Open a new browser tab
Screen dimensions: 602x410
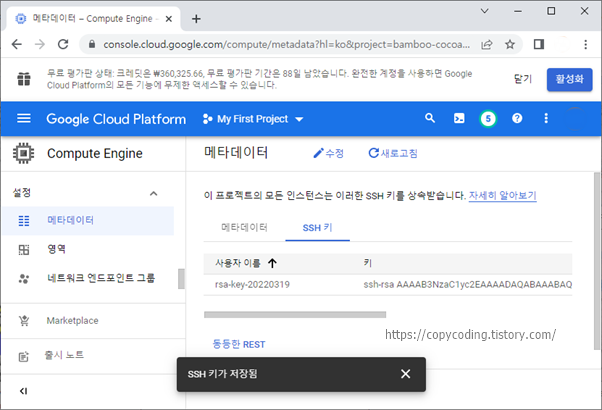(x=196, y=19)
